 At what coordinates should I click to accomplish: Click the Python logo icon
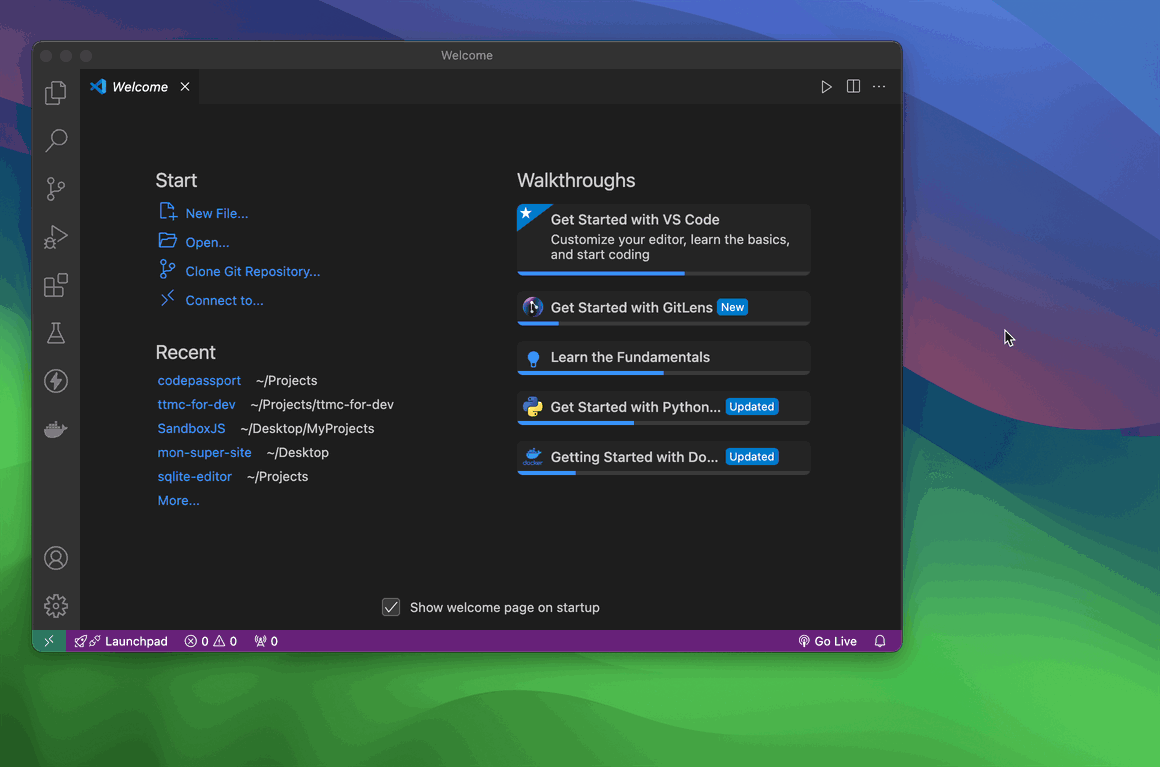coord(533,407)
